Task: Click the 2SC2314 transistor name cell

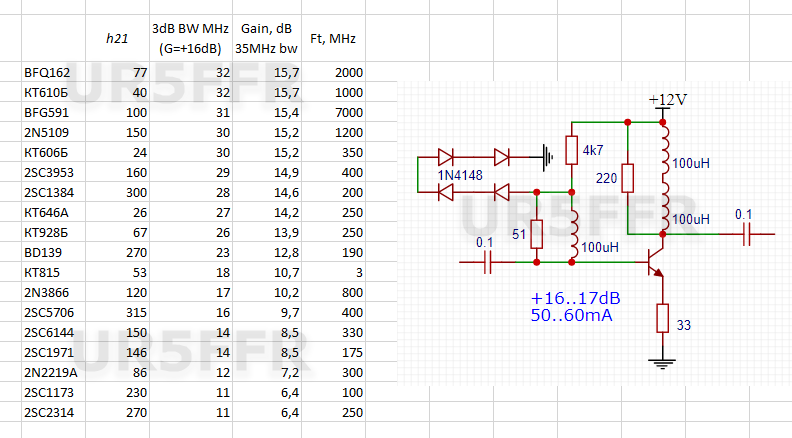Action: (x=54, y=412)
